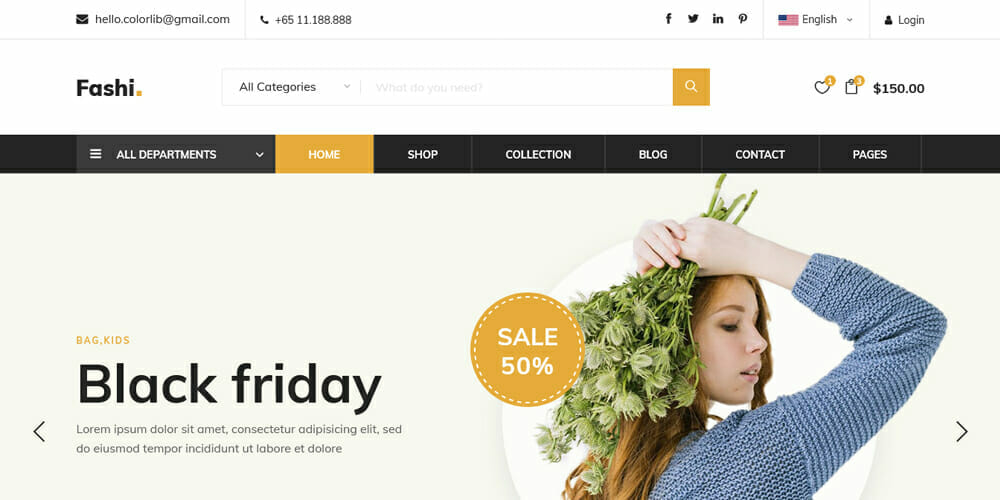Click the envelope email icon

(x=82, y=19)
